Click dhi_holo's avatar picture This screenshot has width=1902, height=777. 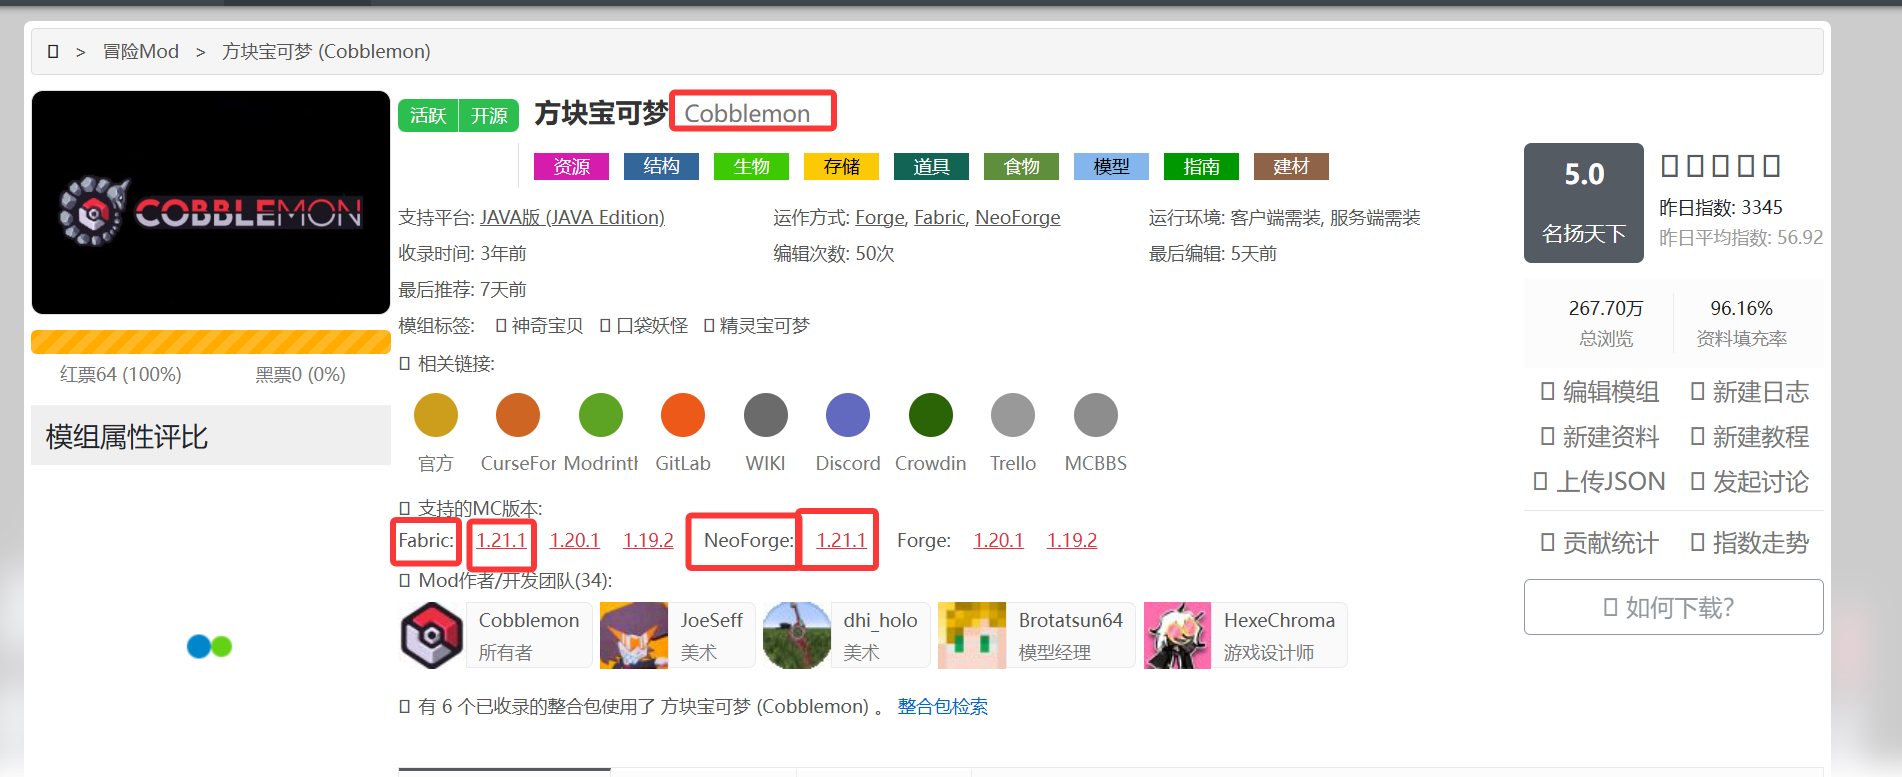(797, 635)
